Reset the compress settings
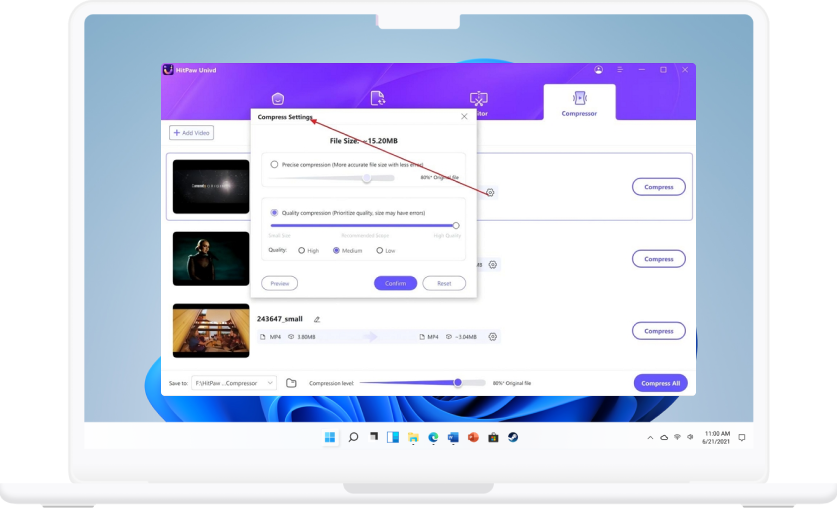Image resolution: width=837 pixels, height=508 pixels. (x=444, y=283)
